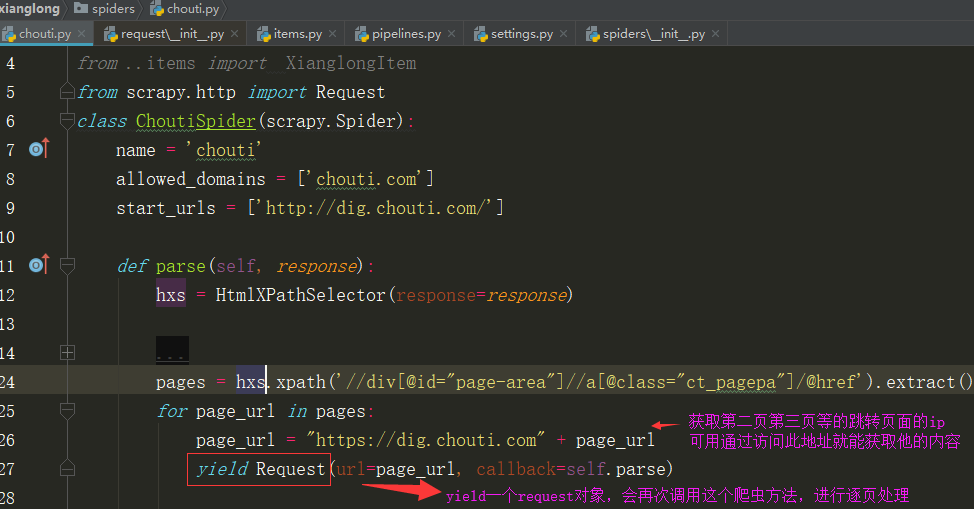Click the spiders breadcrumb in navigation bar
This screenshot has height=509, width=974.
(112, 9)
